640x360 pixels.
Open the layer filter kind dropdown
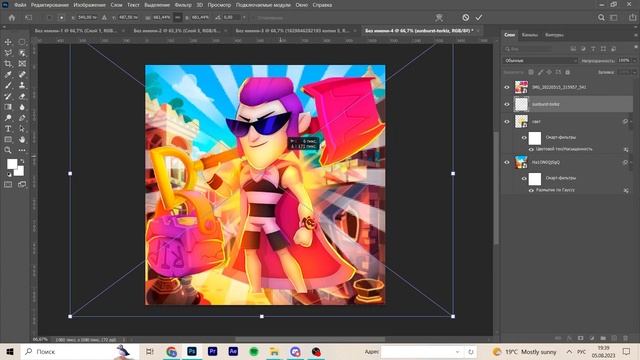[528, 49]
